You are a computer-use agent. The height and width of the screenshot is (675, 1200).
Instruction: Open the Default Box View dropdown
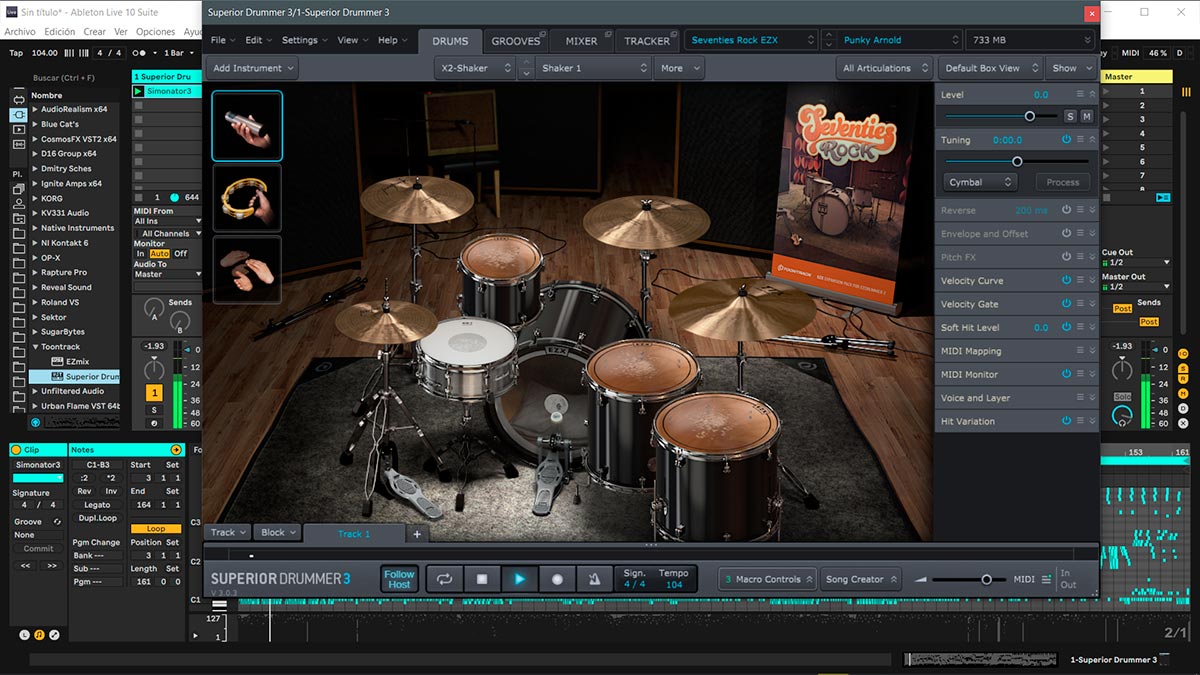coord(989,68)
